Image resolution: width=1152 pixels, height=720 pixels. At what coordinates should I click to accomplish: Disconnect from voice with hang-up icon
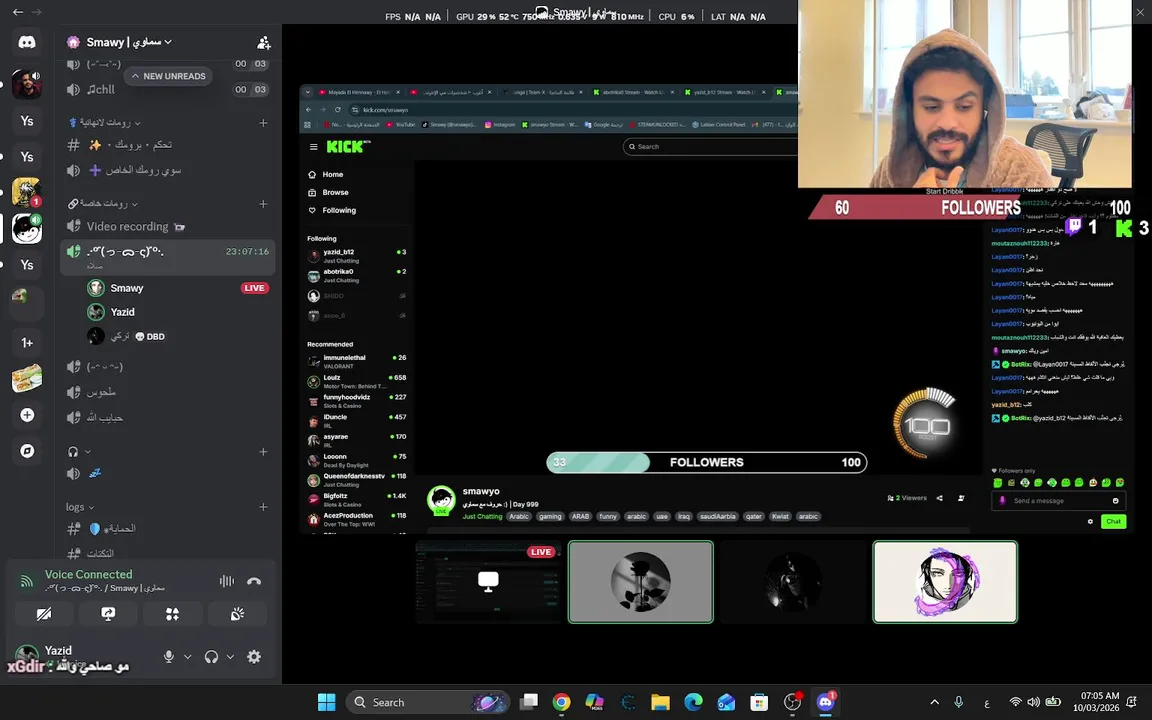254,581
